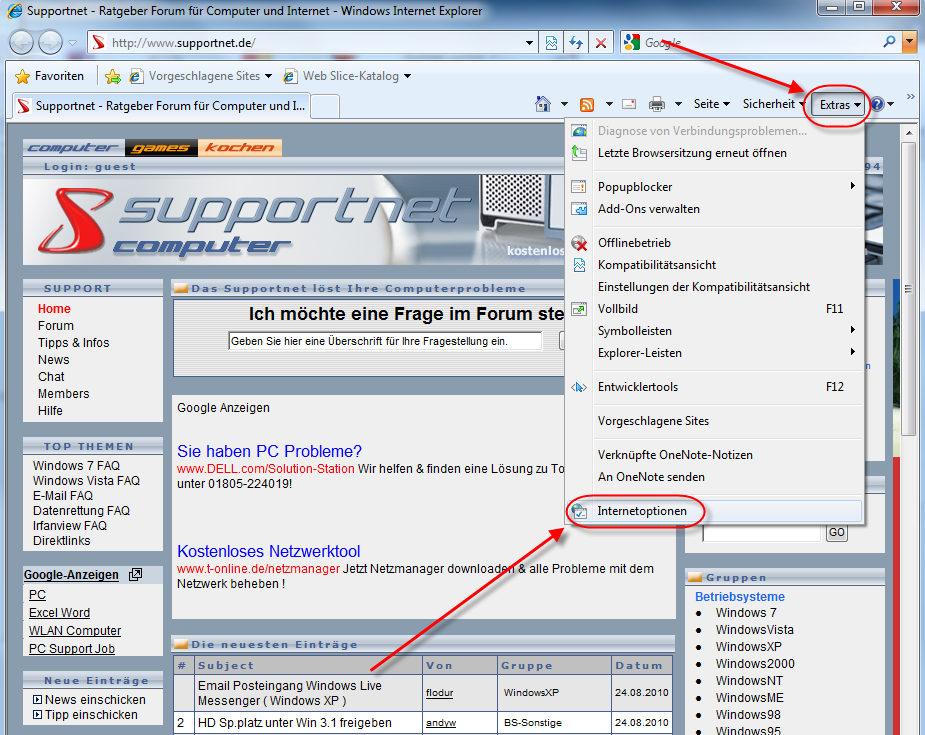The image size is (925, 735).
Task: Select Letzte Browsersitzung erneut öffnen
Action: point(714,153)
